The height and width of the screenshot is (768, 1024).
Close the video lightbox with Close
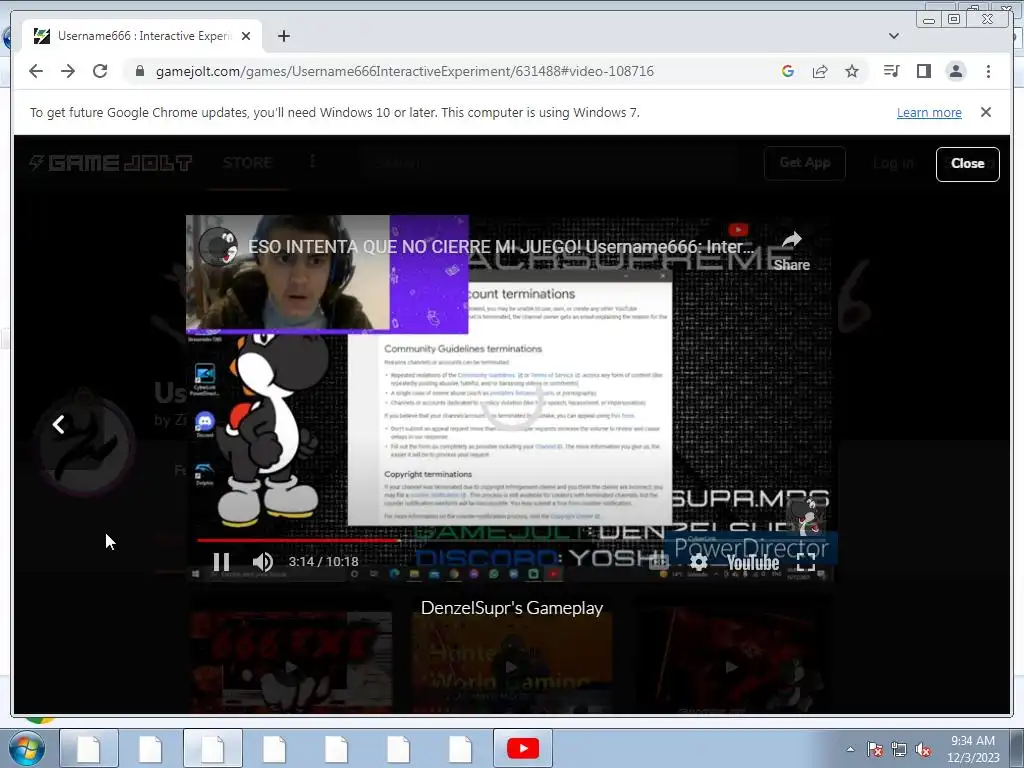tap(967, 164)
